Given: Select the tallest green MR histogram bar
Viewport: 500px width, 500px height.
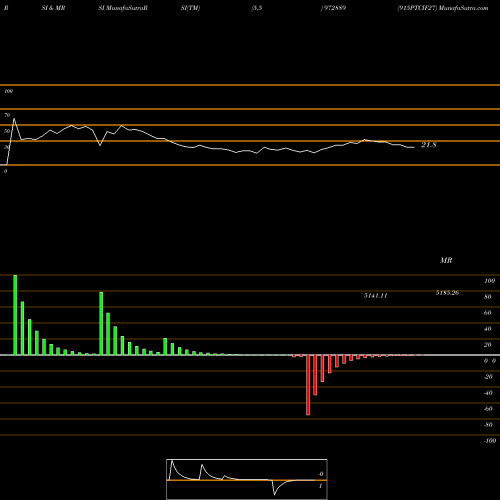Looking at the screenshot, I should [15, 315].
